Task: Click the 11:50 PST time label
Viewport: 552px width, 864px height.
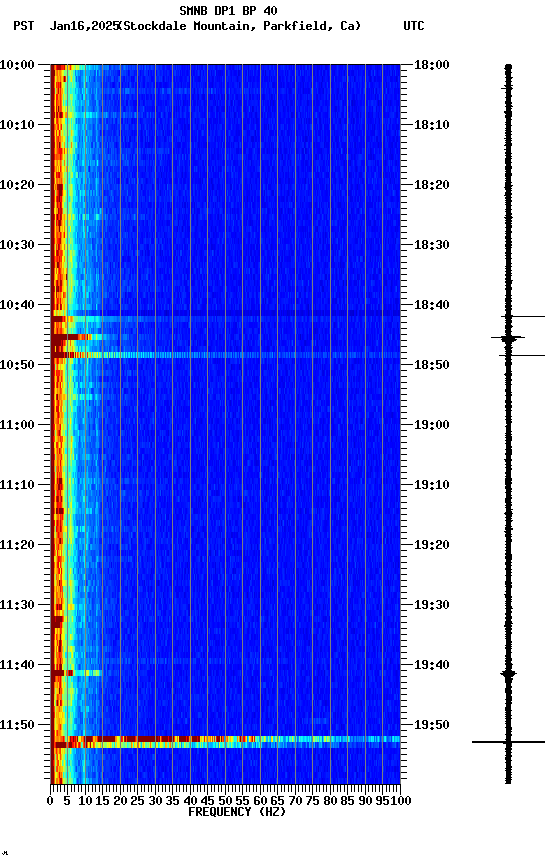Action: tap(17, 726)
